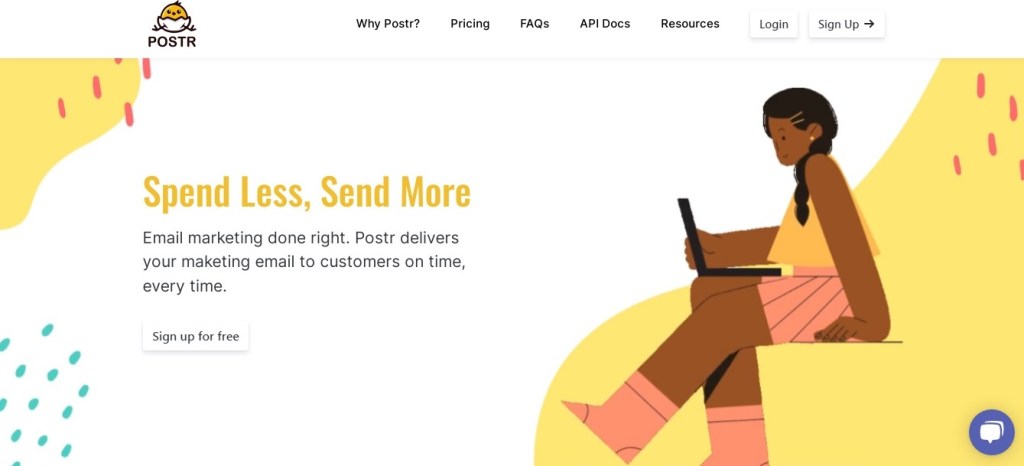Open the Why Postr? page
1024x466 pixels.
[x=388, y=23]
